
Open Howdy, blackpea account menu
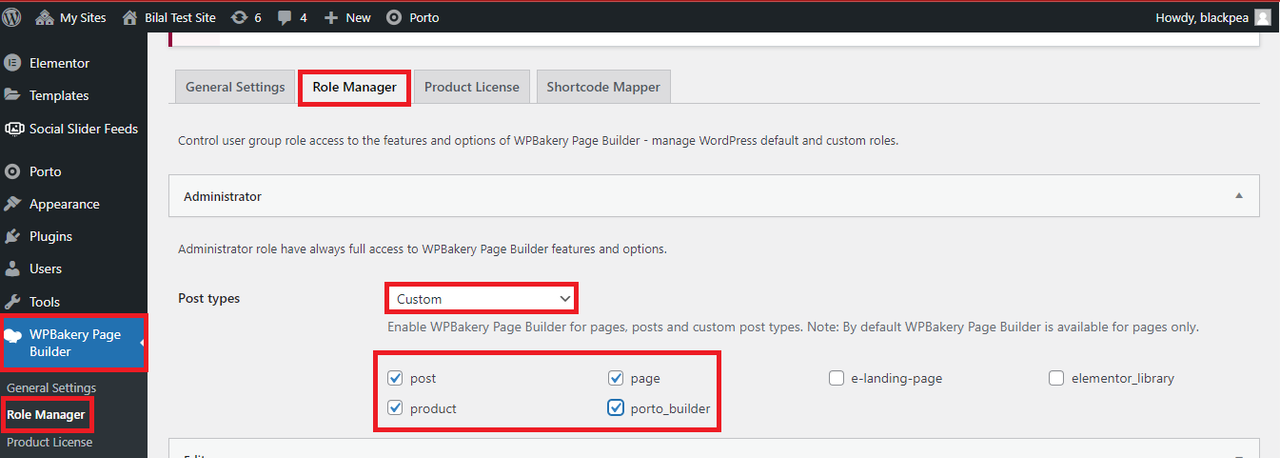[x=1213, y=17]
